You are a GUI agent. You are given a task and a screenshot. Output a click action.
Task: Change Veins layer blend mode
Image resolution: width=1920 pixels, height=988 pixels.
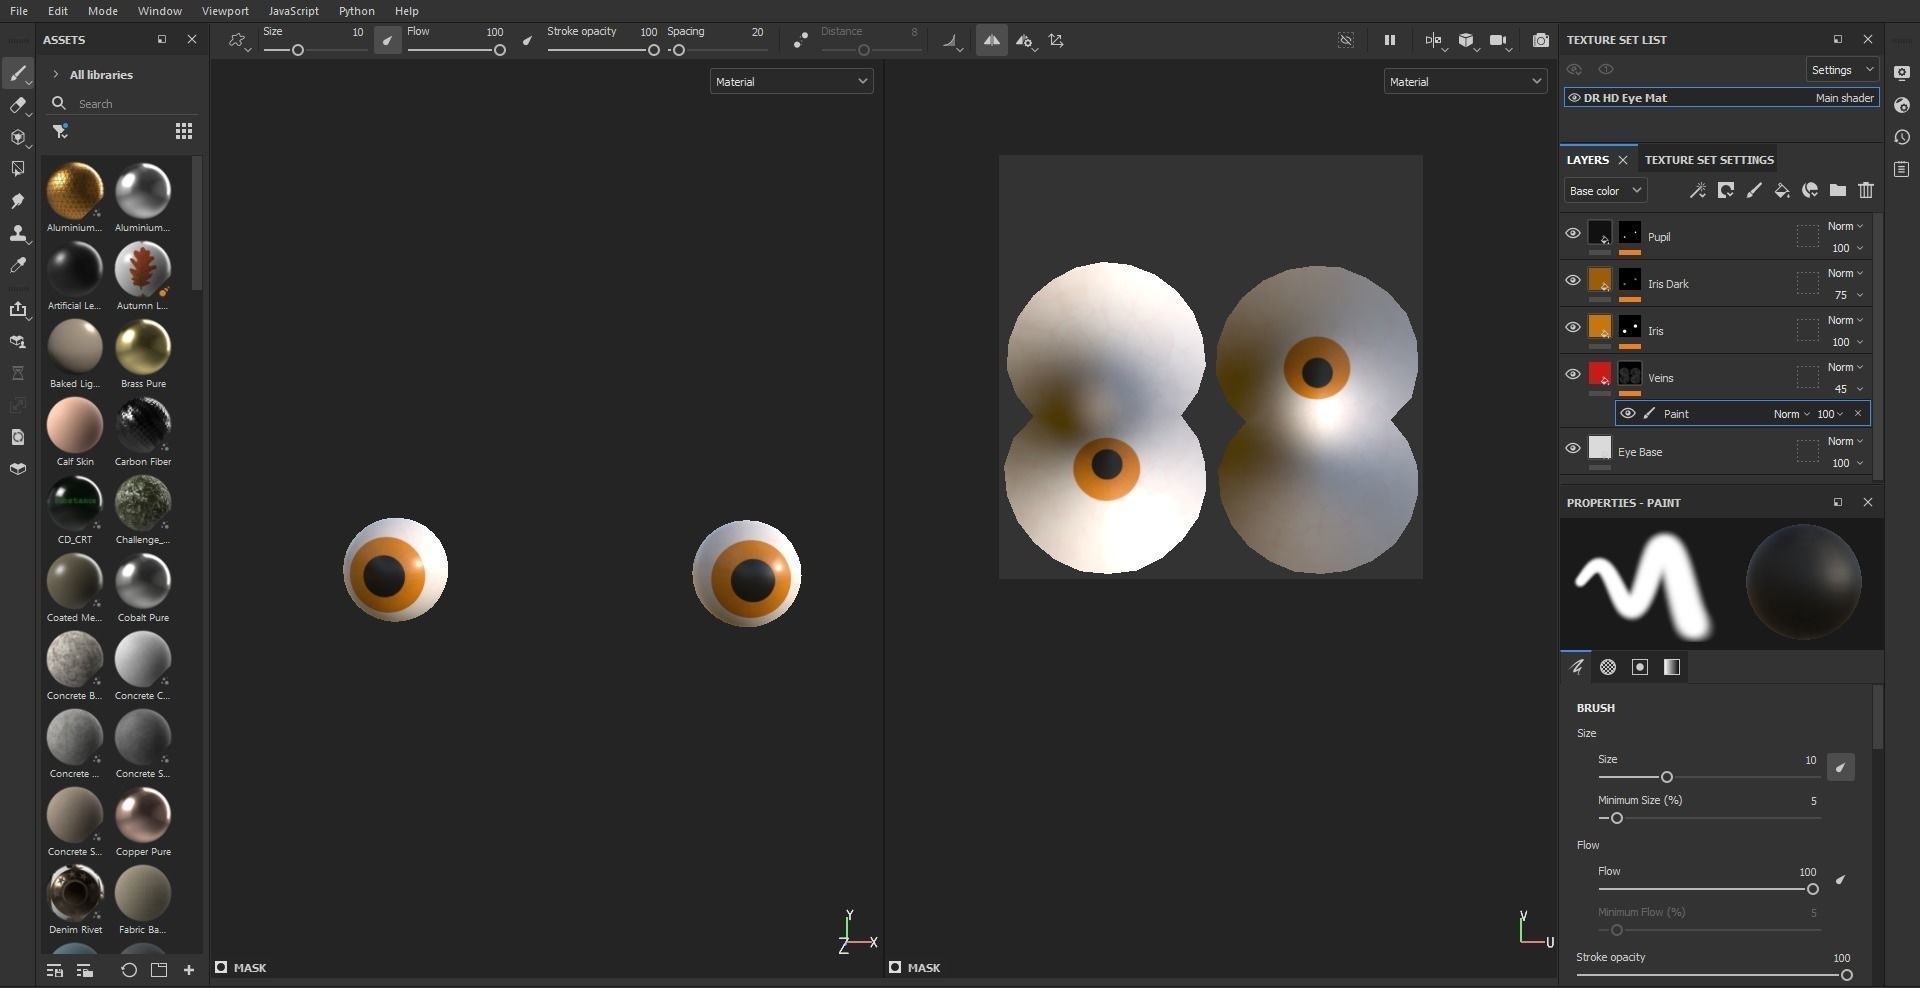(x=1845, y=368)
